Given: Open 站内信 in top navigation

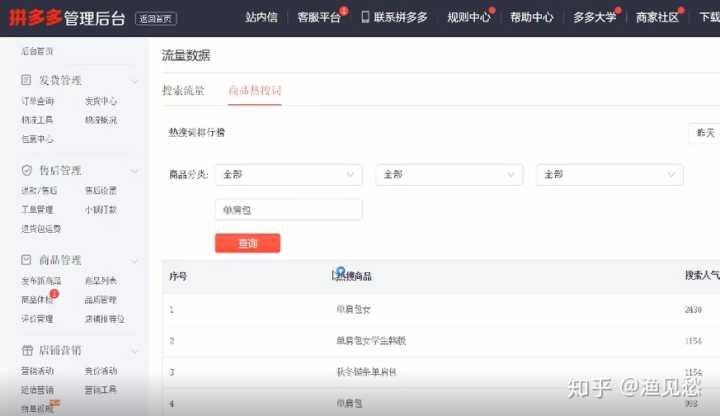Looking at the screenshot, I should point(261,17).
